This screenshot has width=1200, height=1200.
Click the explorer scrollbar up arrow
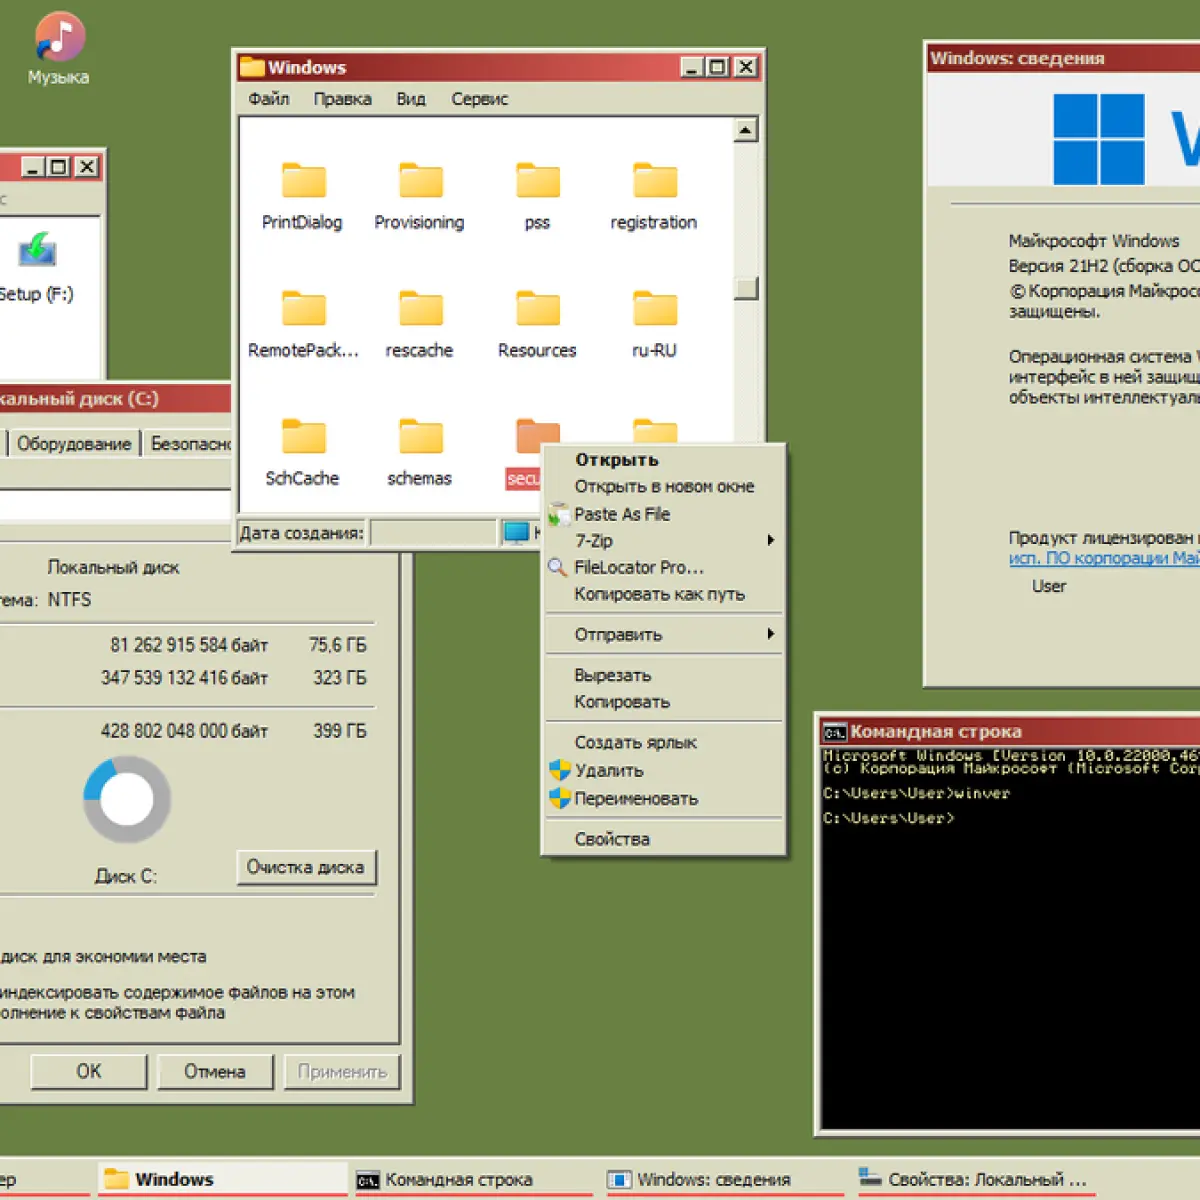click(746, 130)
